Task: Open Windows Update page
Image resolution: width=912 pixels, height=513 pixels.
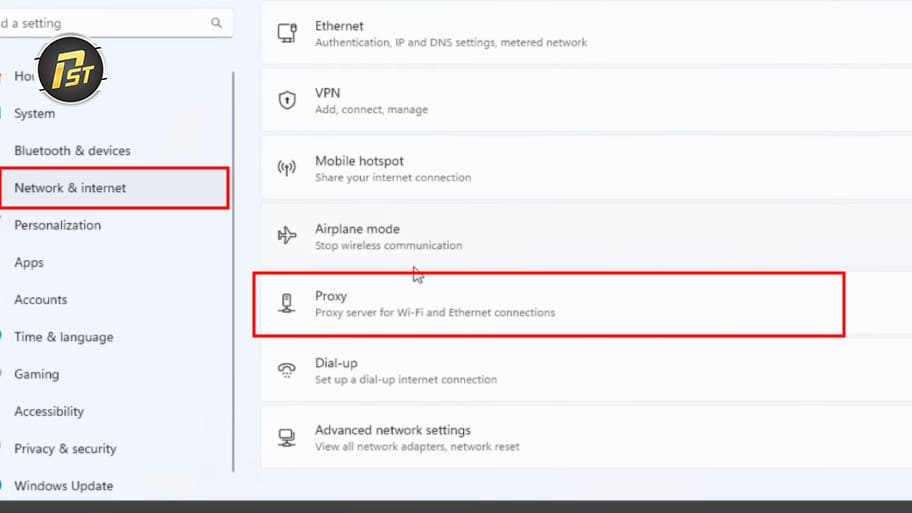Action: coord(63,486)
